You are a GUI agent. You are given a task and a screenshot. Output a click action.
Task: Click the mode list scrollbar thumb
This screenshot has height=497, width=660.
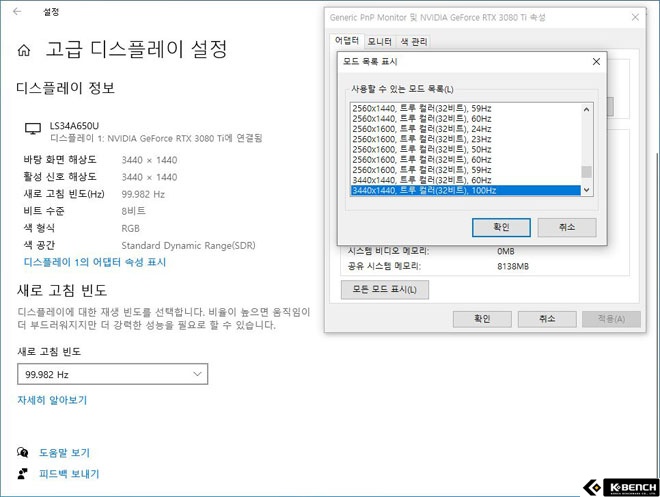(x=586, y=172)
